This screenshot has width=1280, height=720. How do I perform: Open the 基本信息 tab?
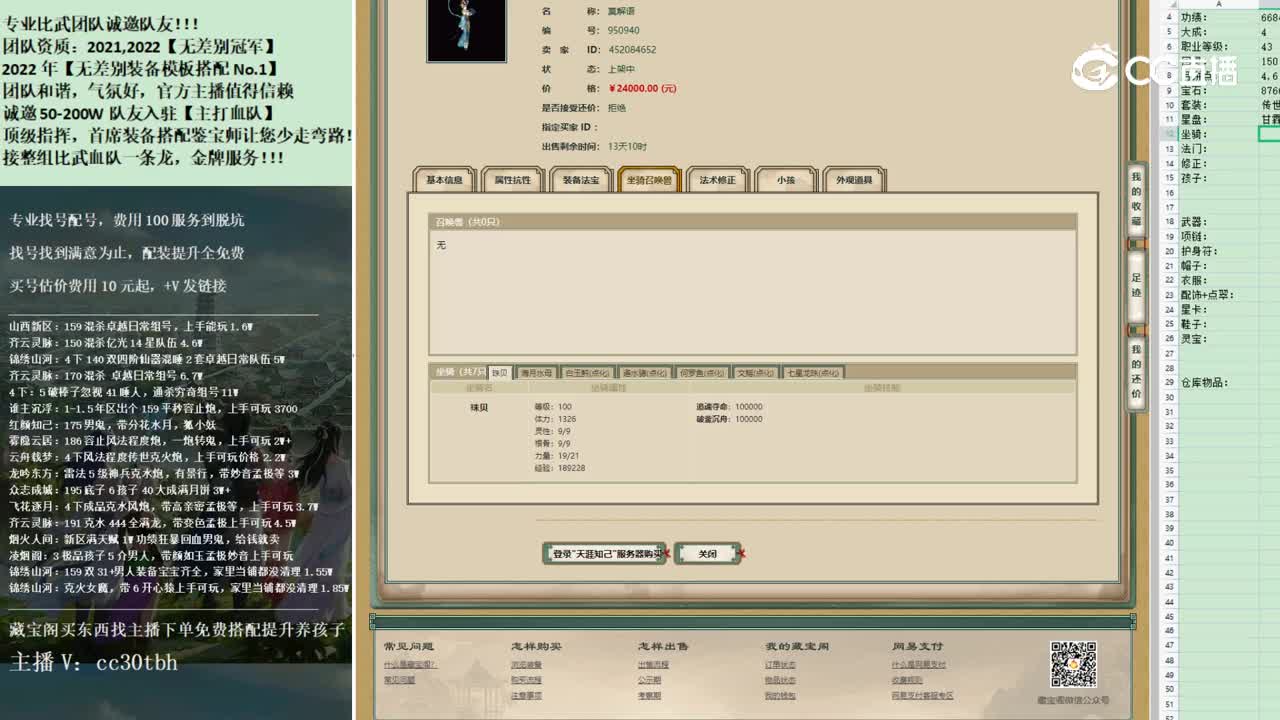tap(445, 180)
